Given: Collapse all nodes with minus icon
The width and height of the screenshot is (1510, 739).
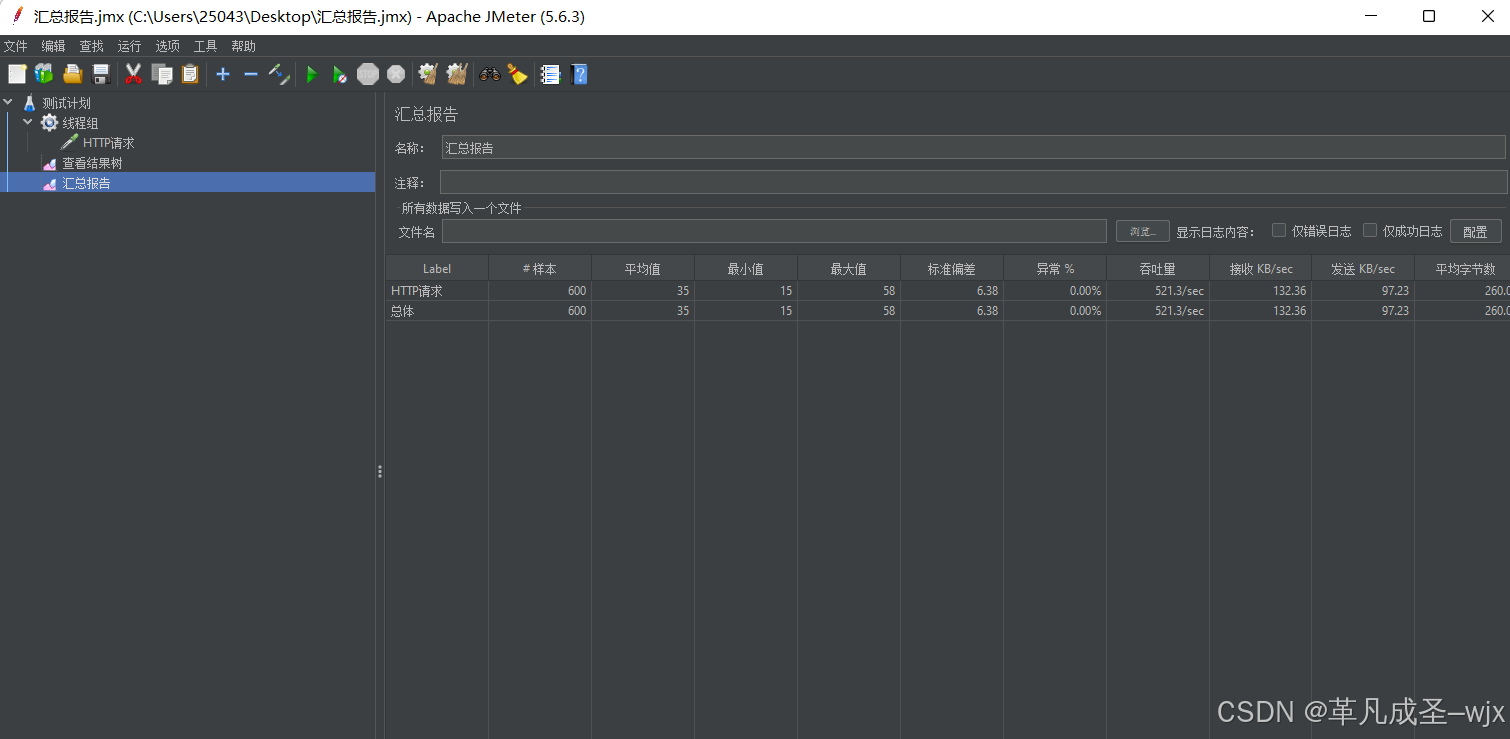Looking at the screenshot, I should (x=251, y=74).
